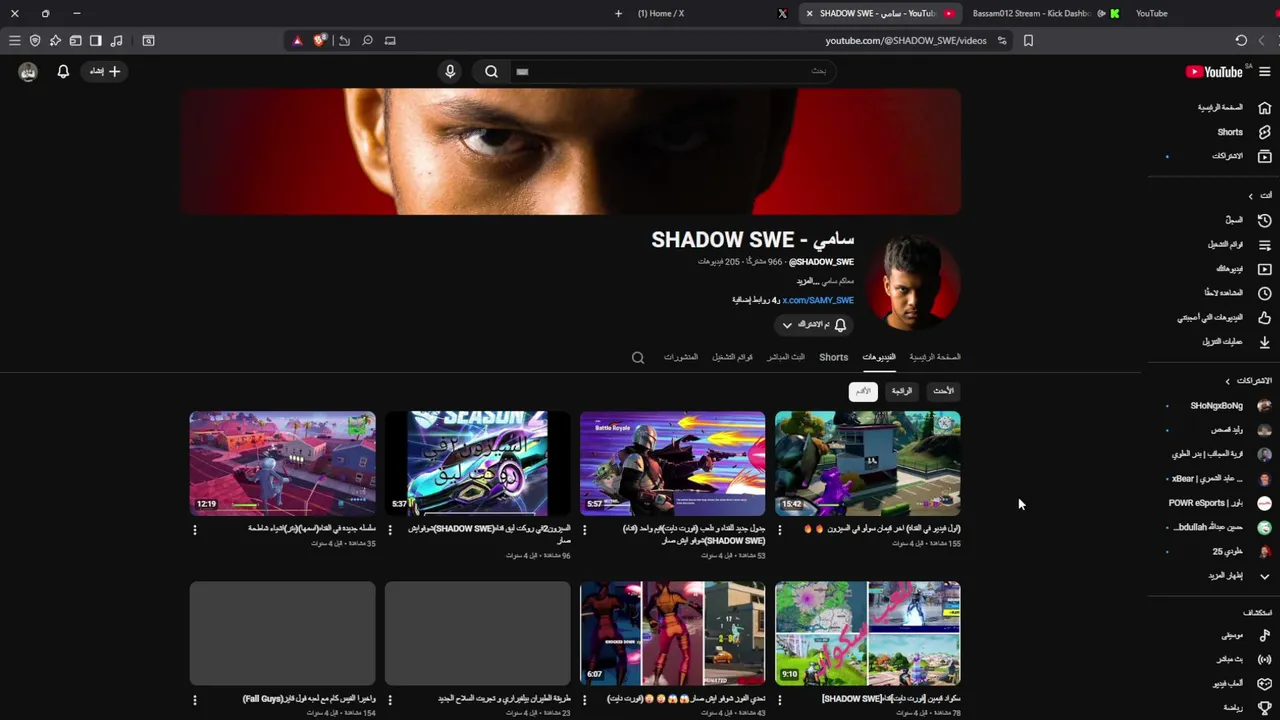Open options for 5:37 Season video
1280x720 pixels.
[x=390, y=530]
